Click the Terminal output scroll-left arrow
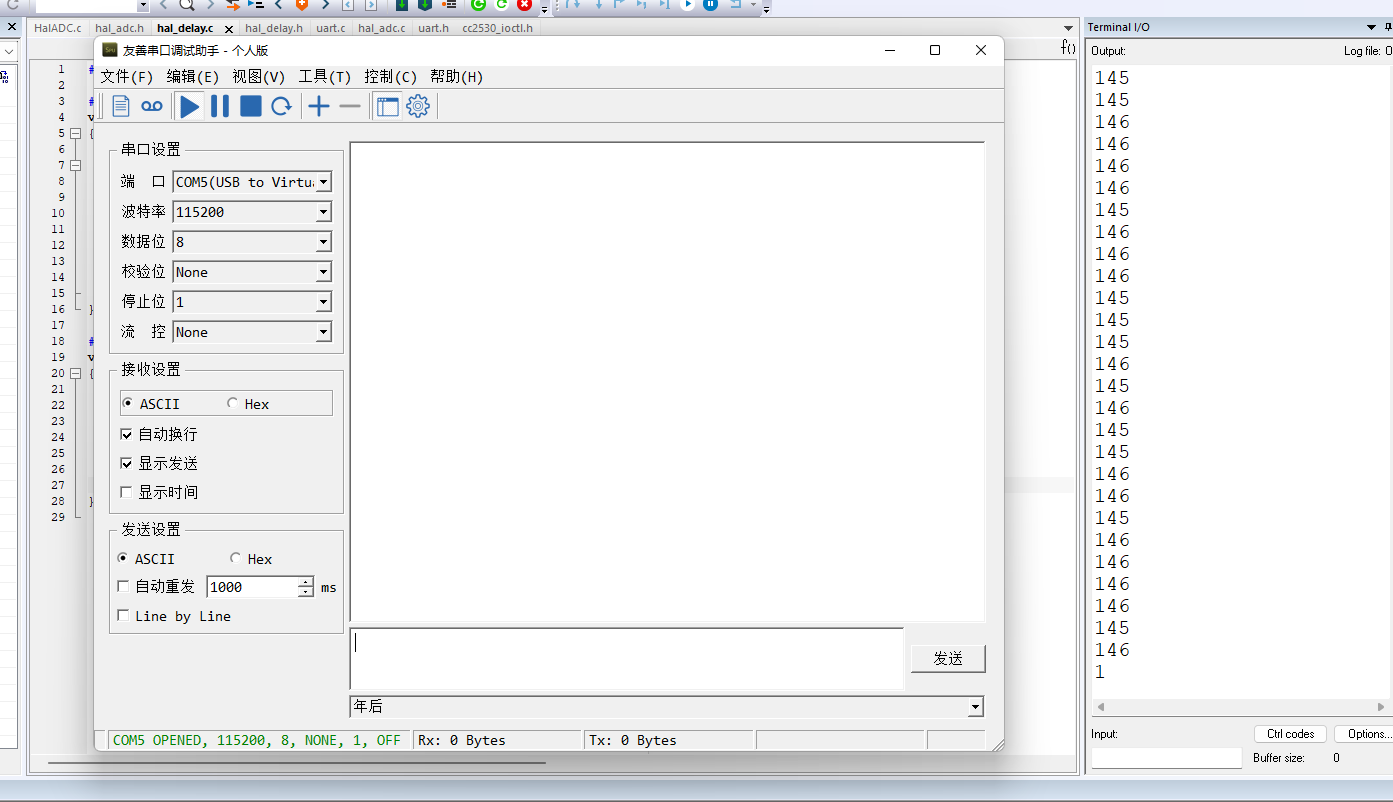1393x802 pixels. pyautogui.click(x=1099, y=707)
